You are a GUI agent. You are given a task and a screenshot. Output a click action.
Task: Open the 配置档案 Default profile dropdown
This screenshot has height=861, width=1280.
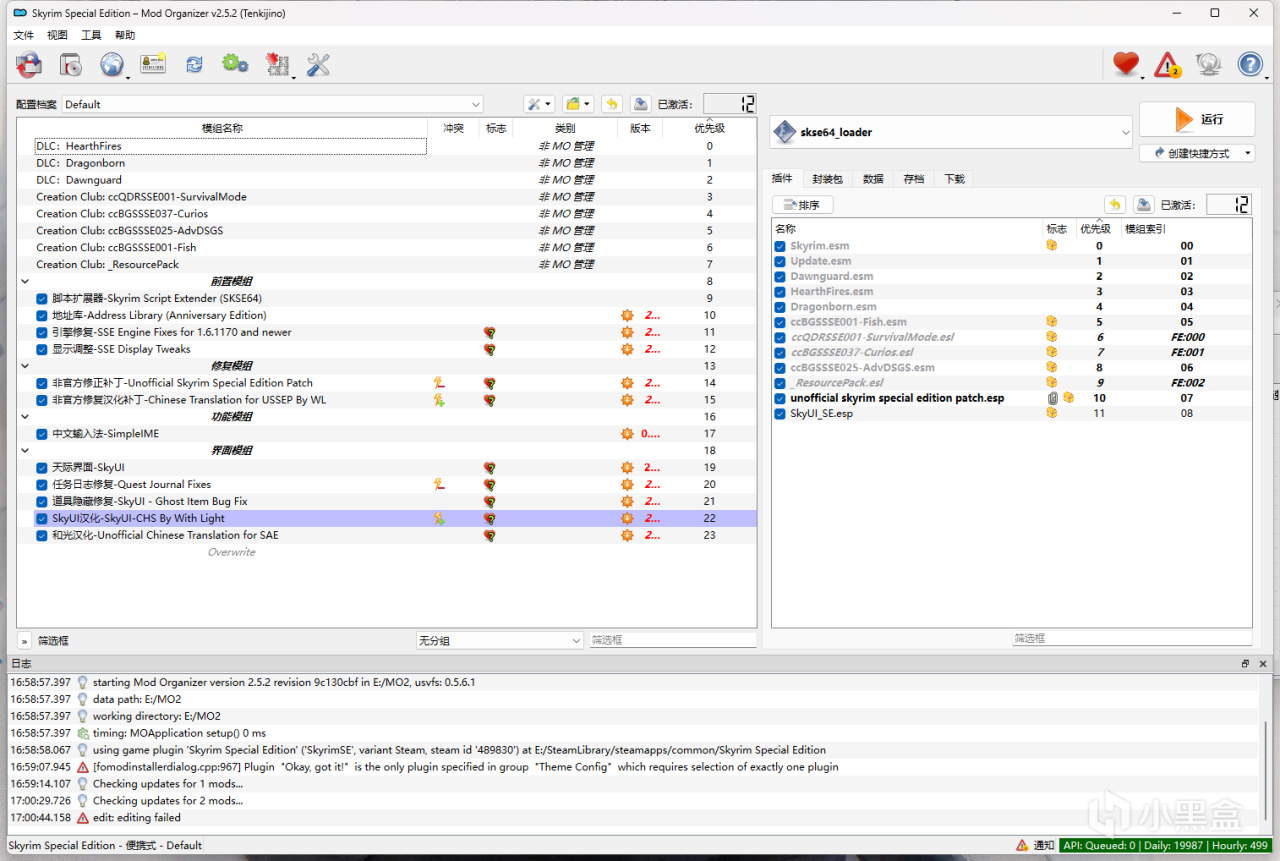tap(273, 104)
